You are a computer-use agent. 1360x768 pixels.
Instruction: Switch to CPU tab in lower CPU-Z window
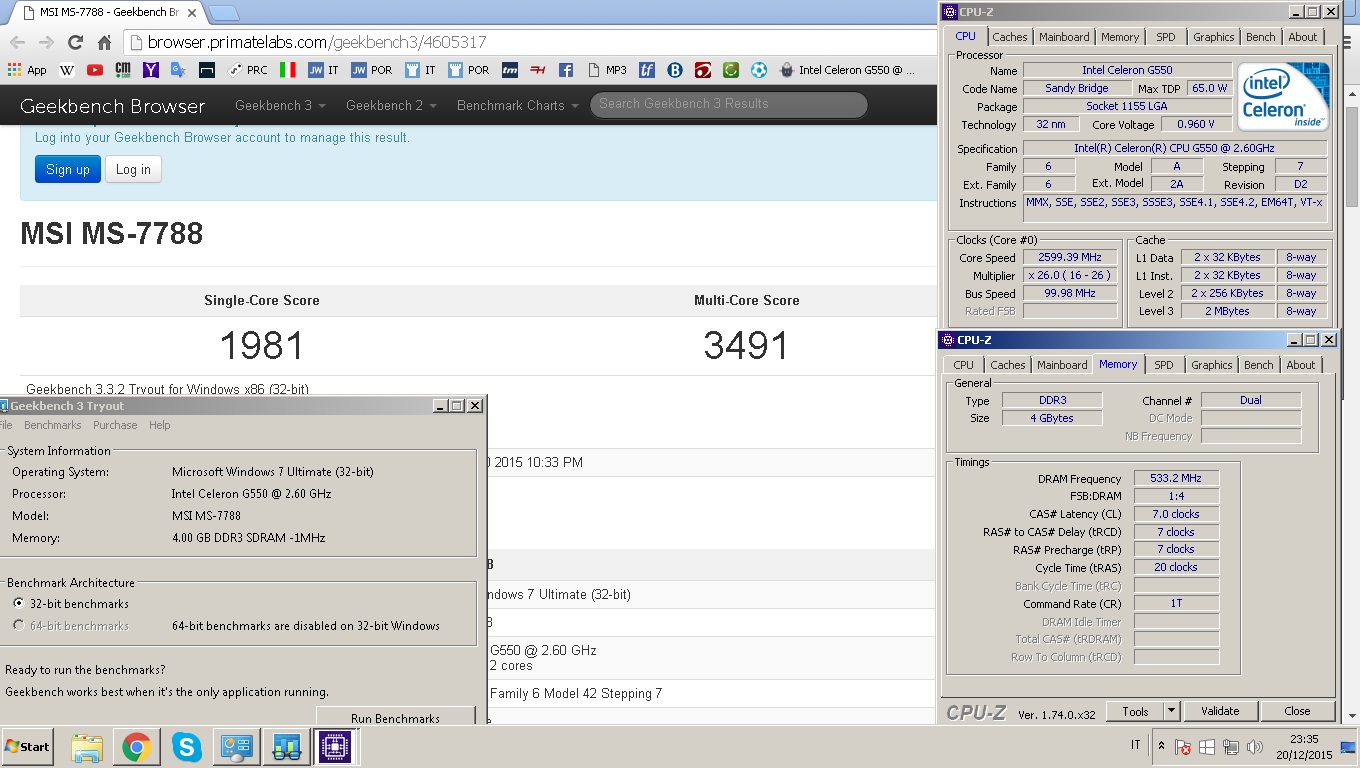pos(963,365)
